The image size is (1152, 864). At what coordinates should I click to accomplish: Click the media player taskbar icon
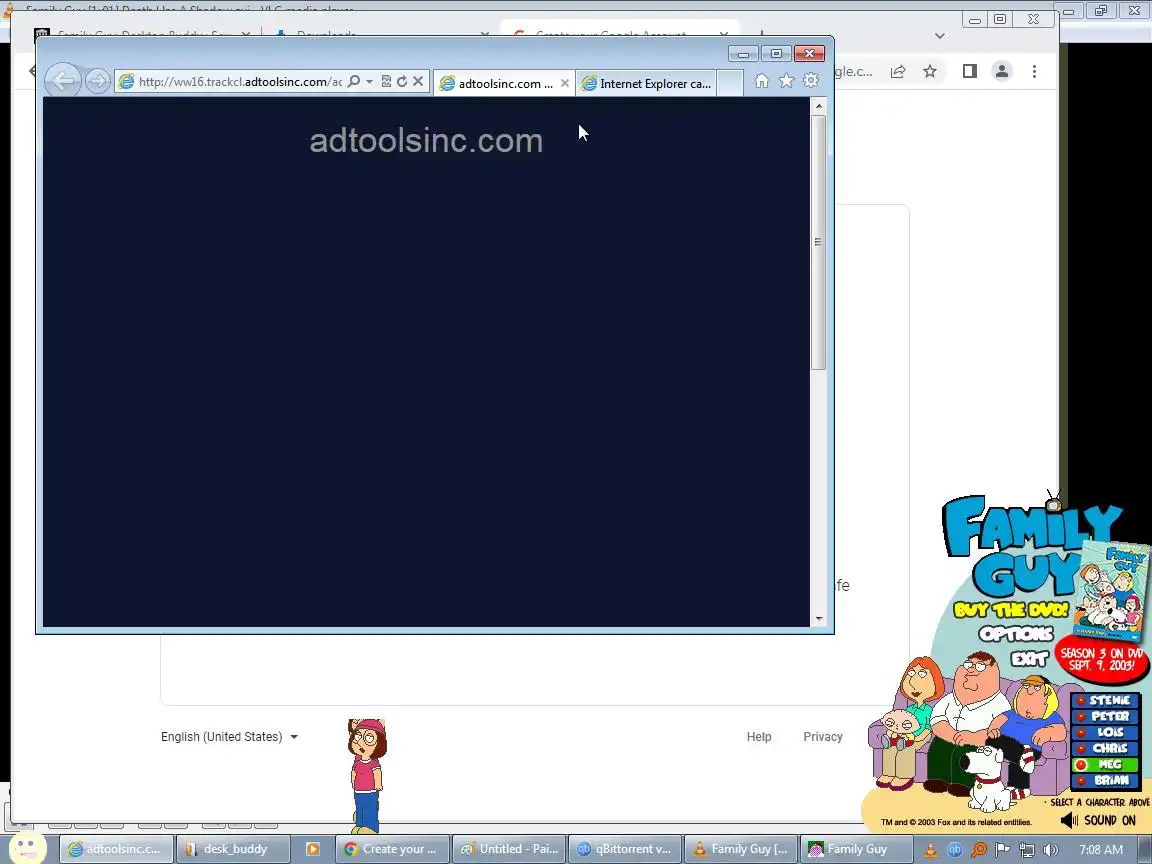[x=312, y=849]
